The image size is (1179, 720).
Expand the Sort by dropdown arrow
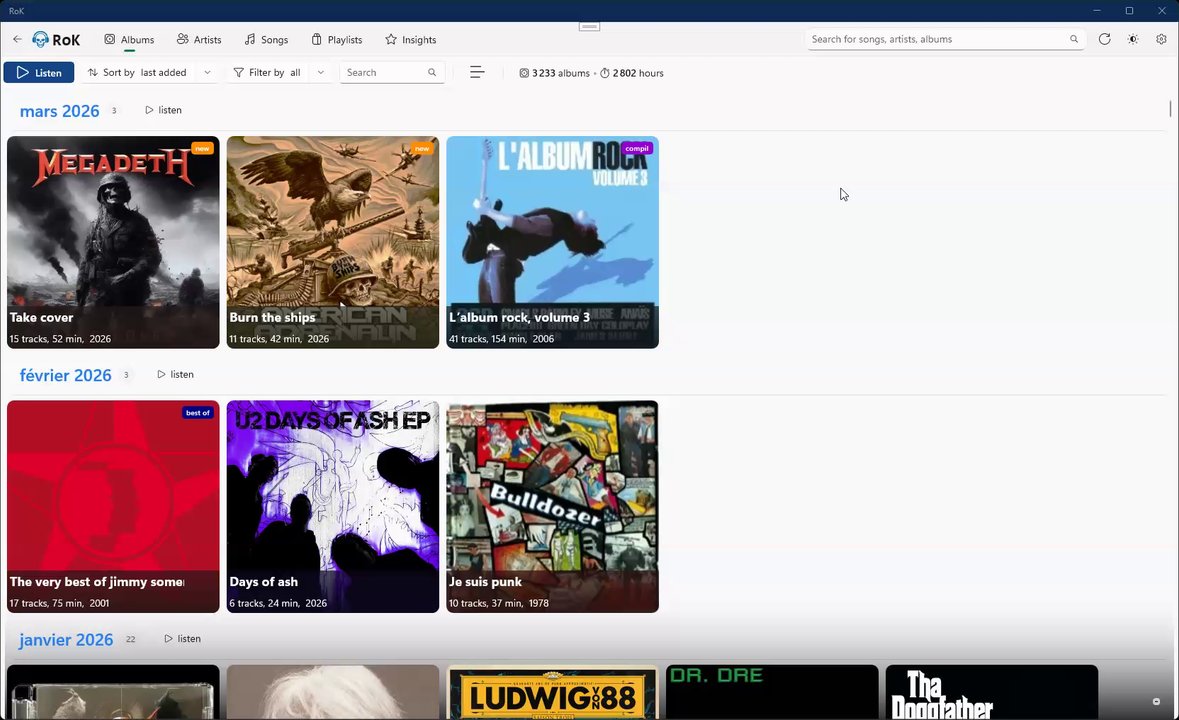(x=208, y=73)
